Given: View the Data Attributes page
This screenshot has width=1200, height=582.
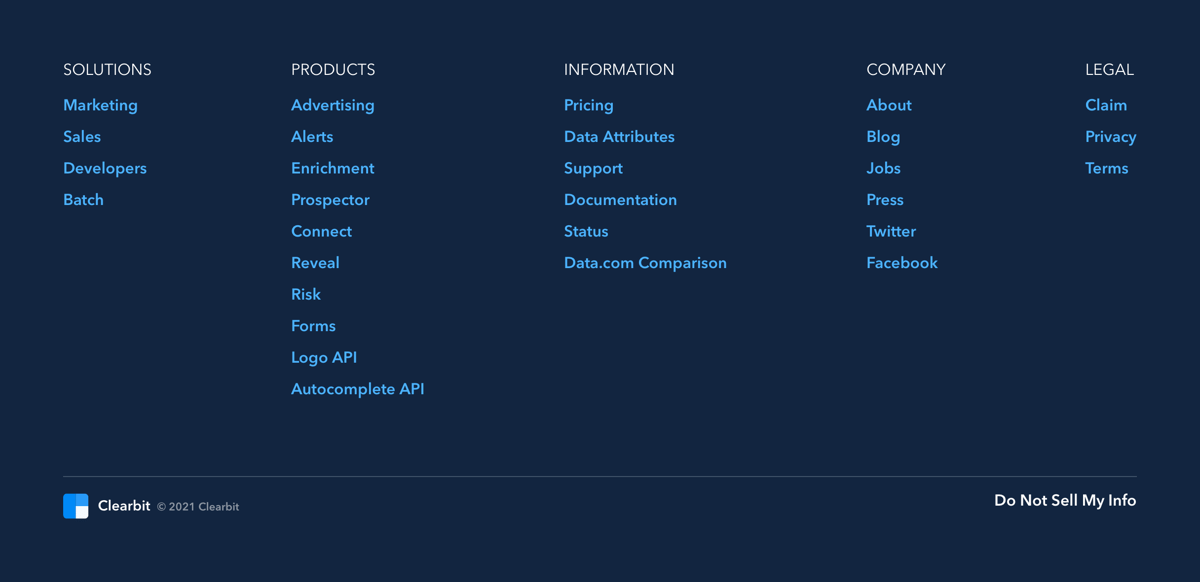Looking at the screenshot, I should point(619,136).
